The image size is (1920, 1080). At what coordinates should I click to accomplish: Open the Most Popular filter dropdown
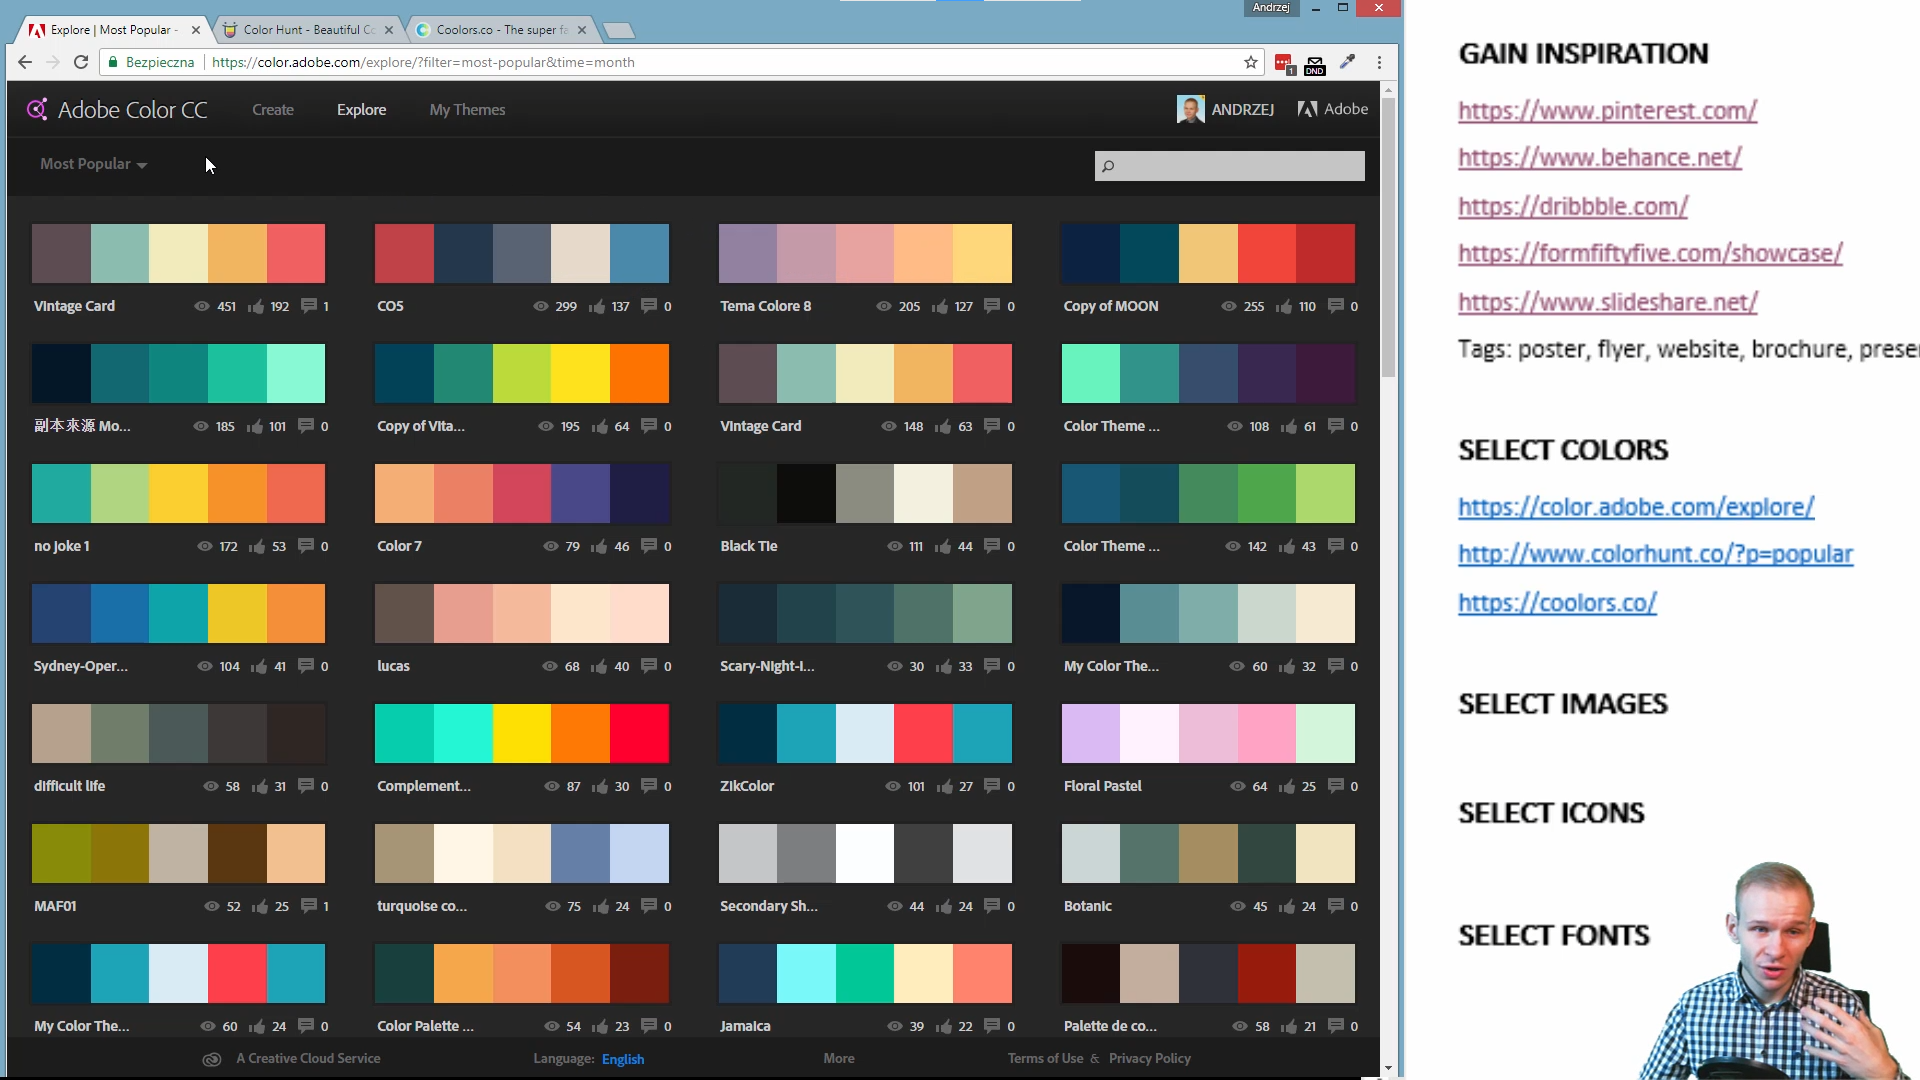[93, 164]
